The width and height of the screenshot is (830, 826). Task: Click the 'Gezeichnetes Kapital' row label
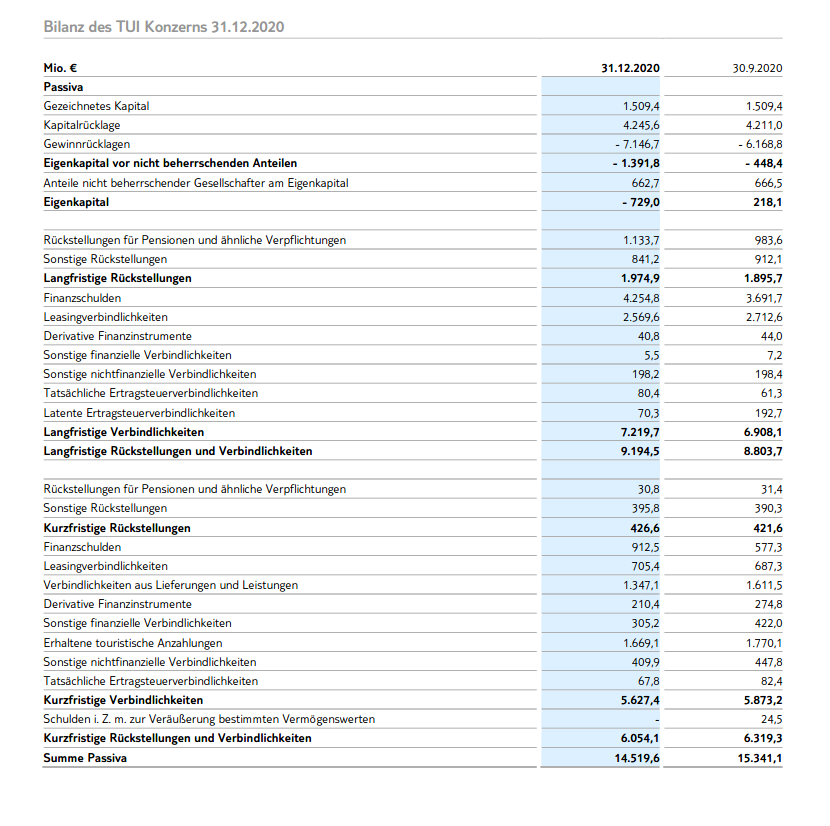96,106
